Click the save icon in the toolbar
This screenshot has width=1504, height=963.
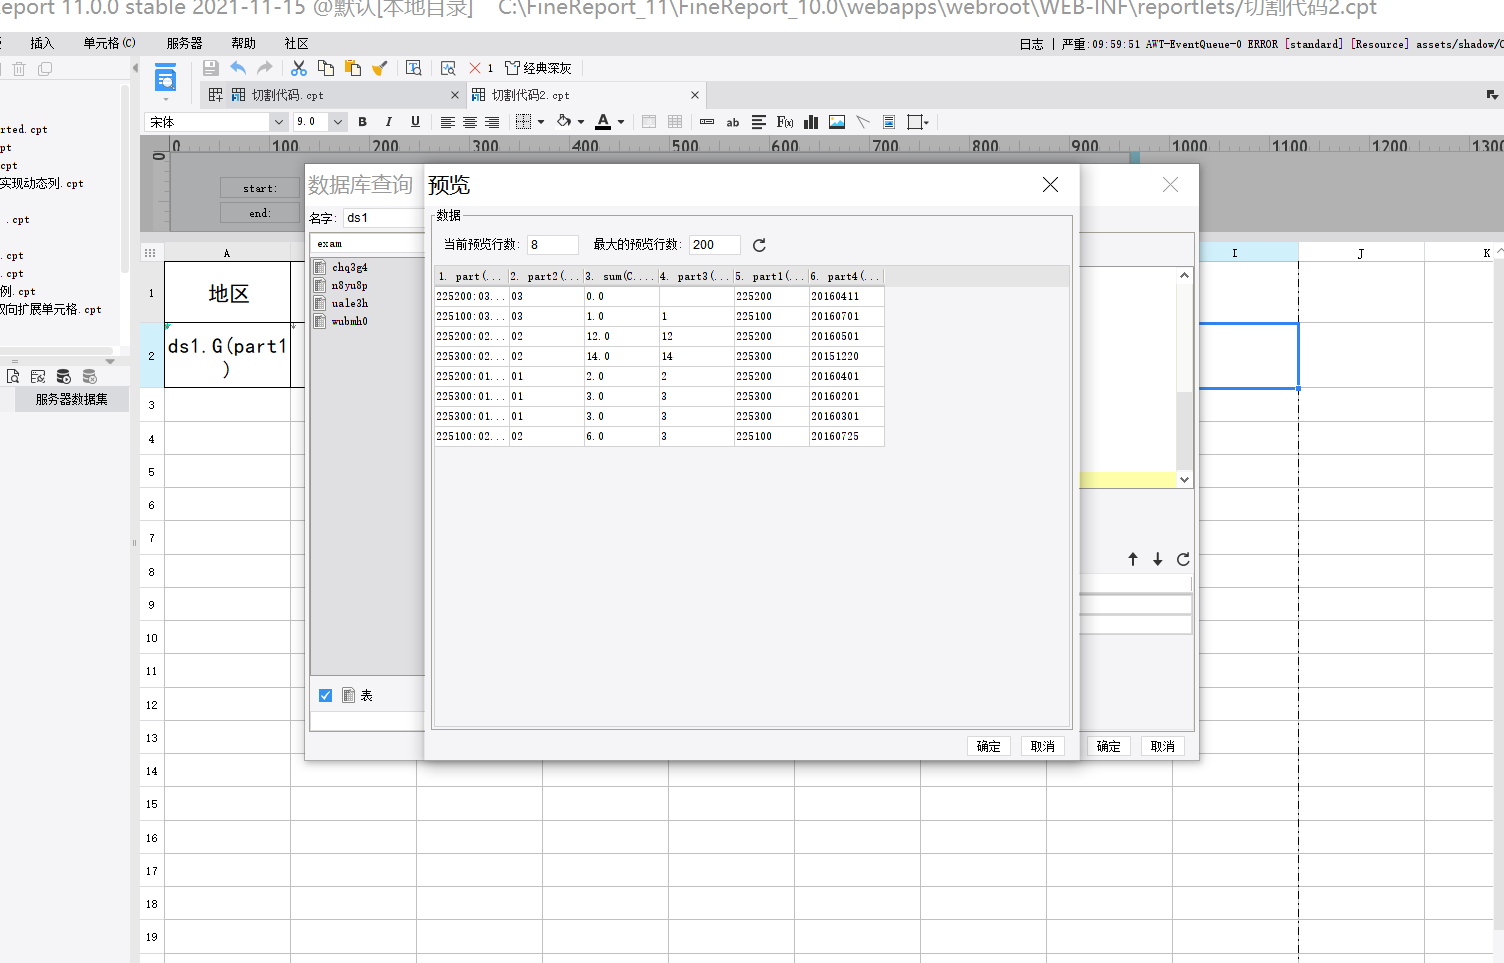210,68
